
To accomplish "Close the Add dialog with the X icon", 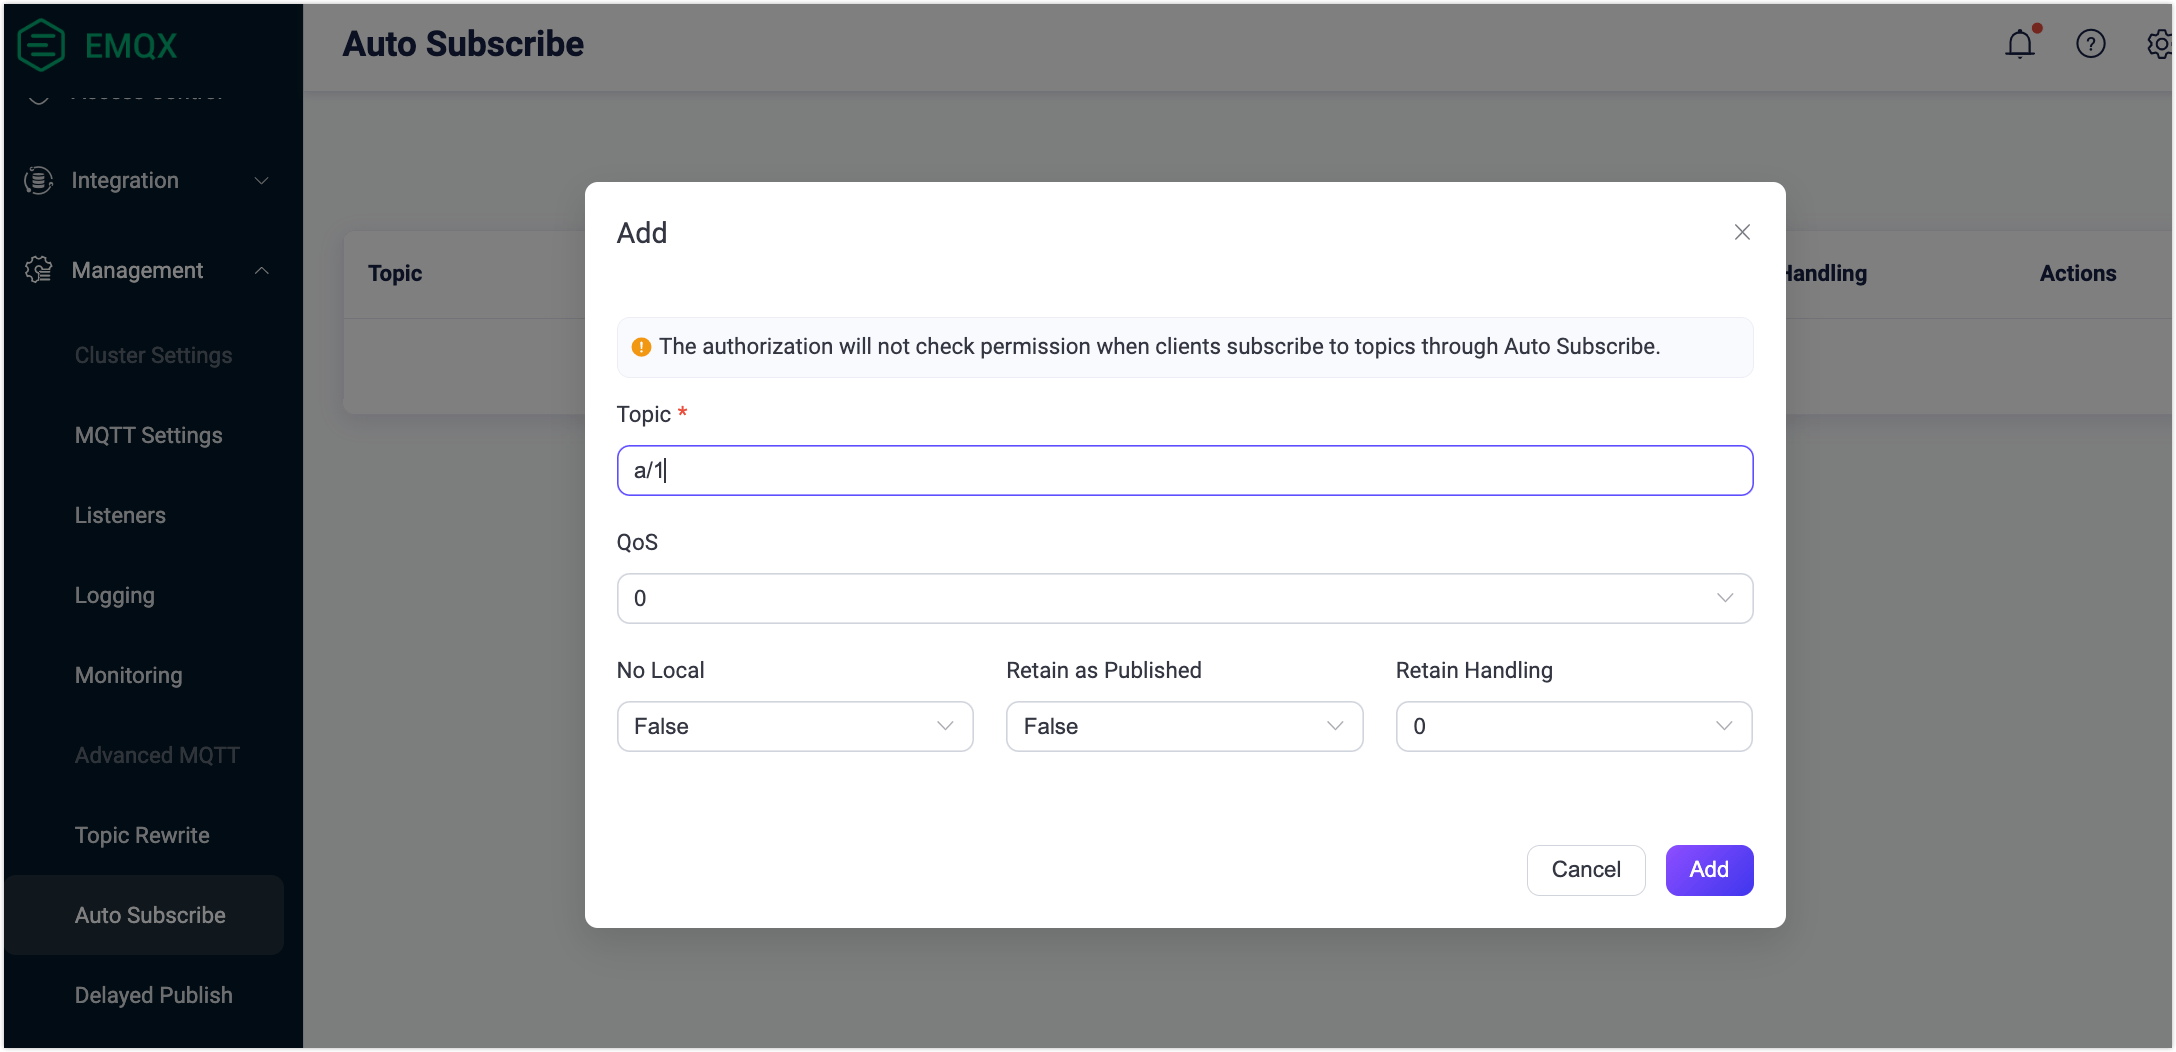I will tap(1742, 231).
